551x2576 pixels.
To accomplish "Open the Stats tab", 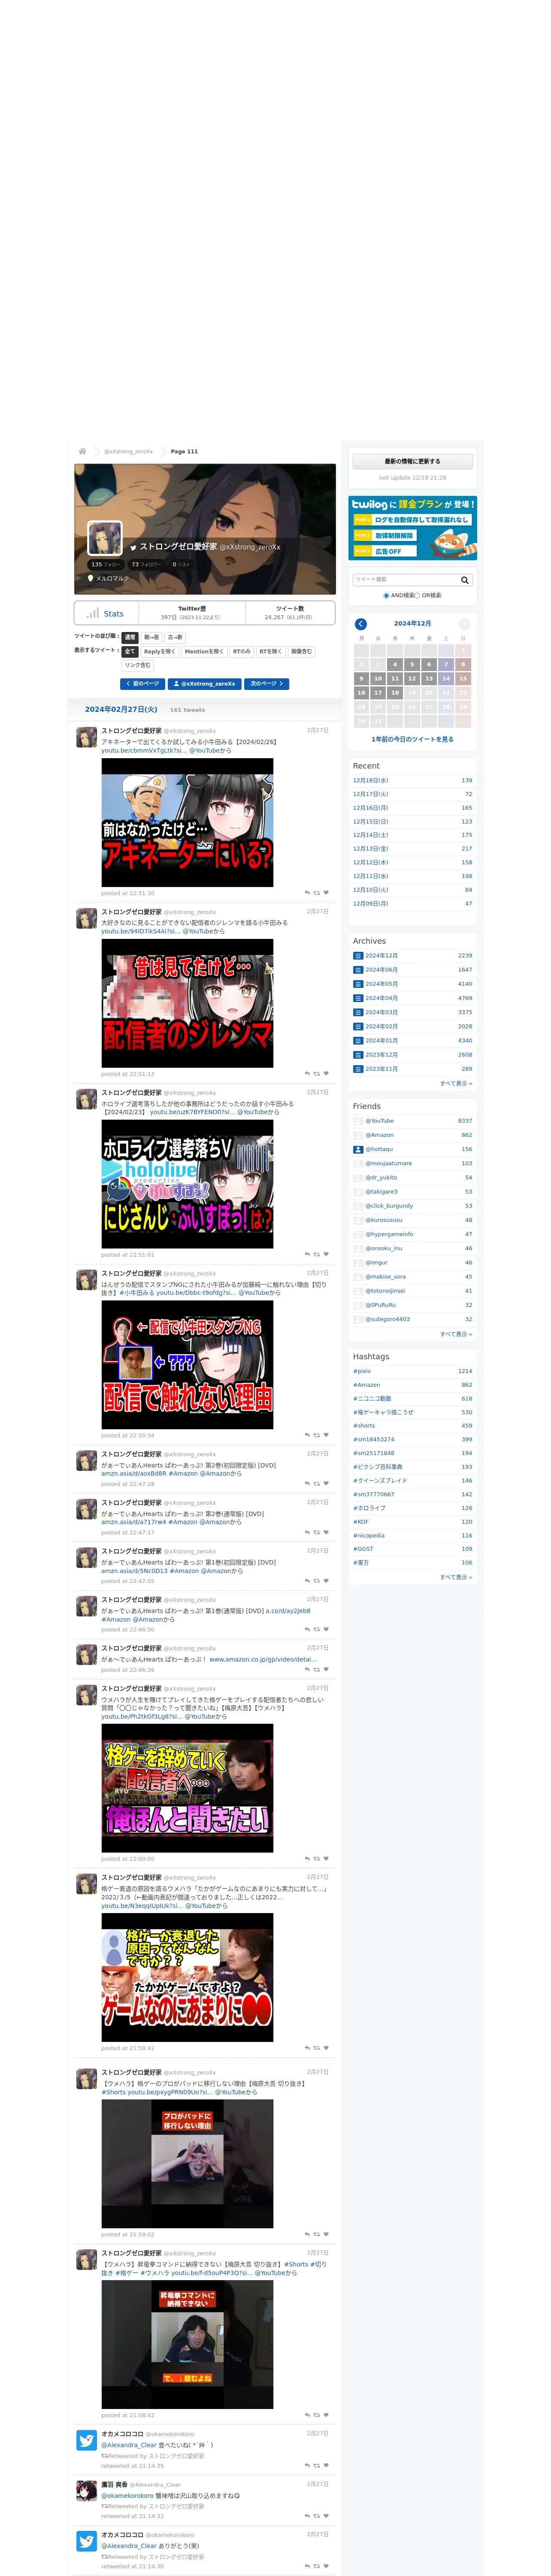I will click(x=105, y=613).
